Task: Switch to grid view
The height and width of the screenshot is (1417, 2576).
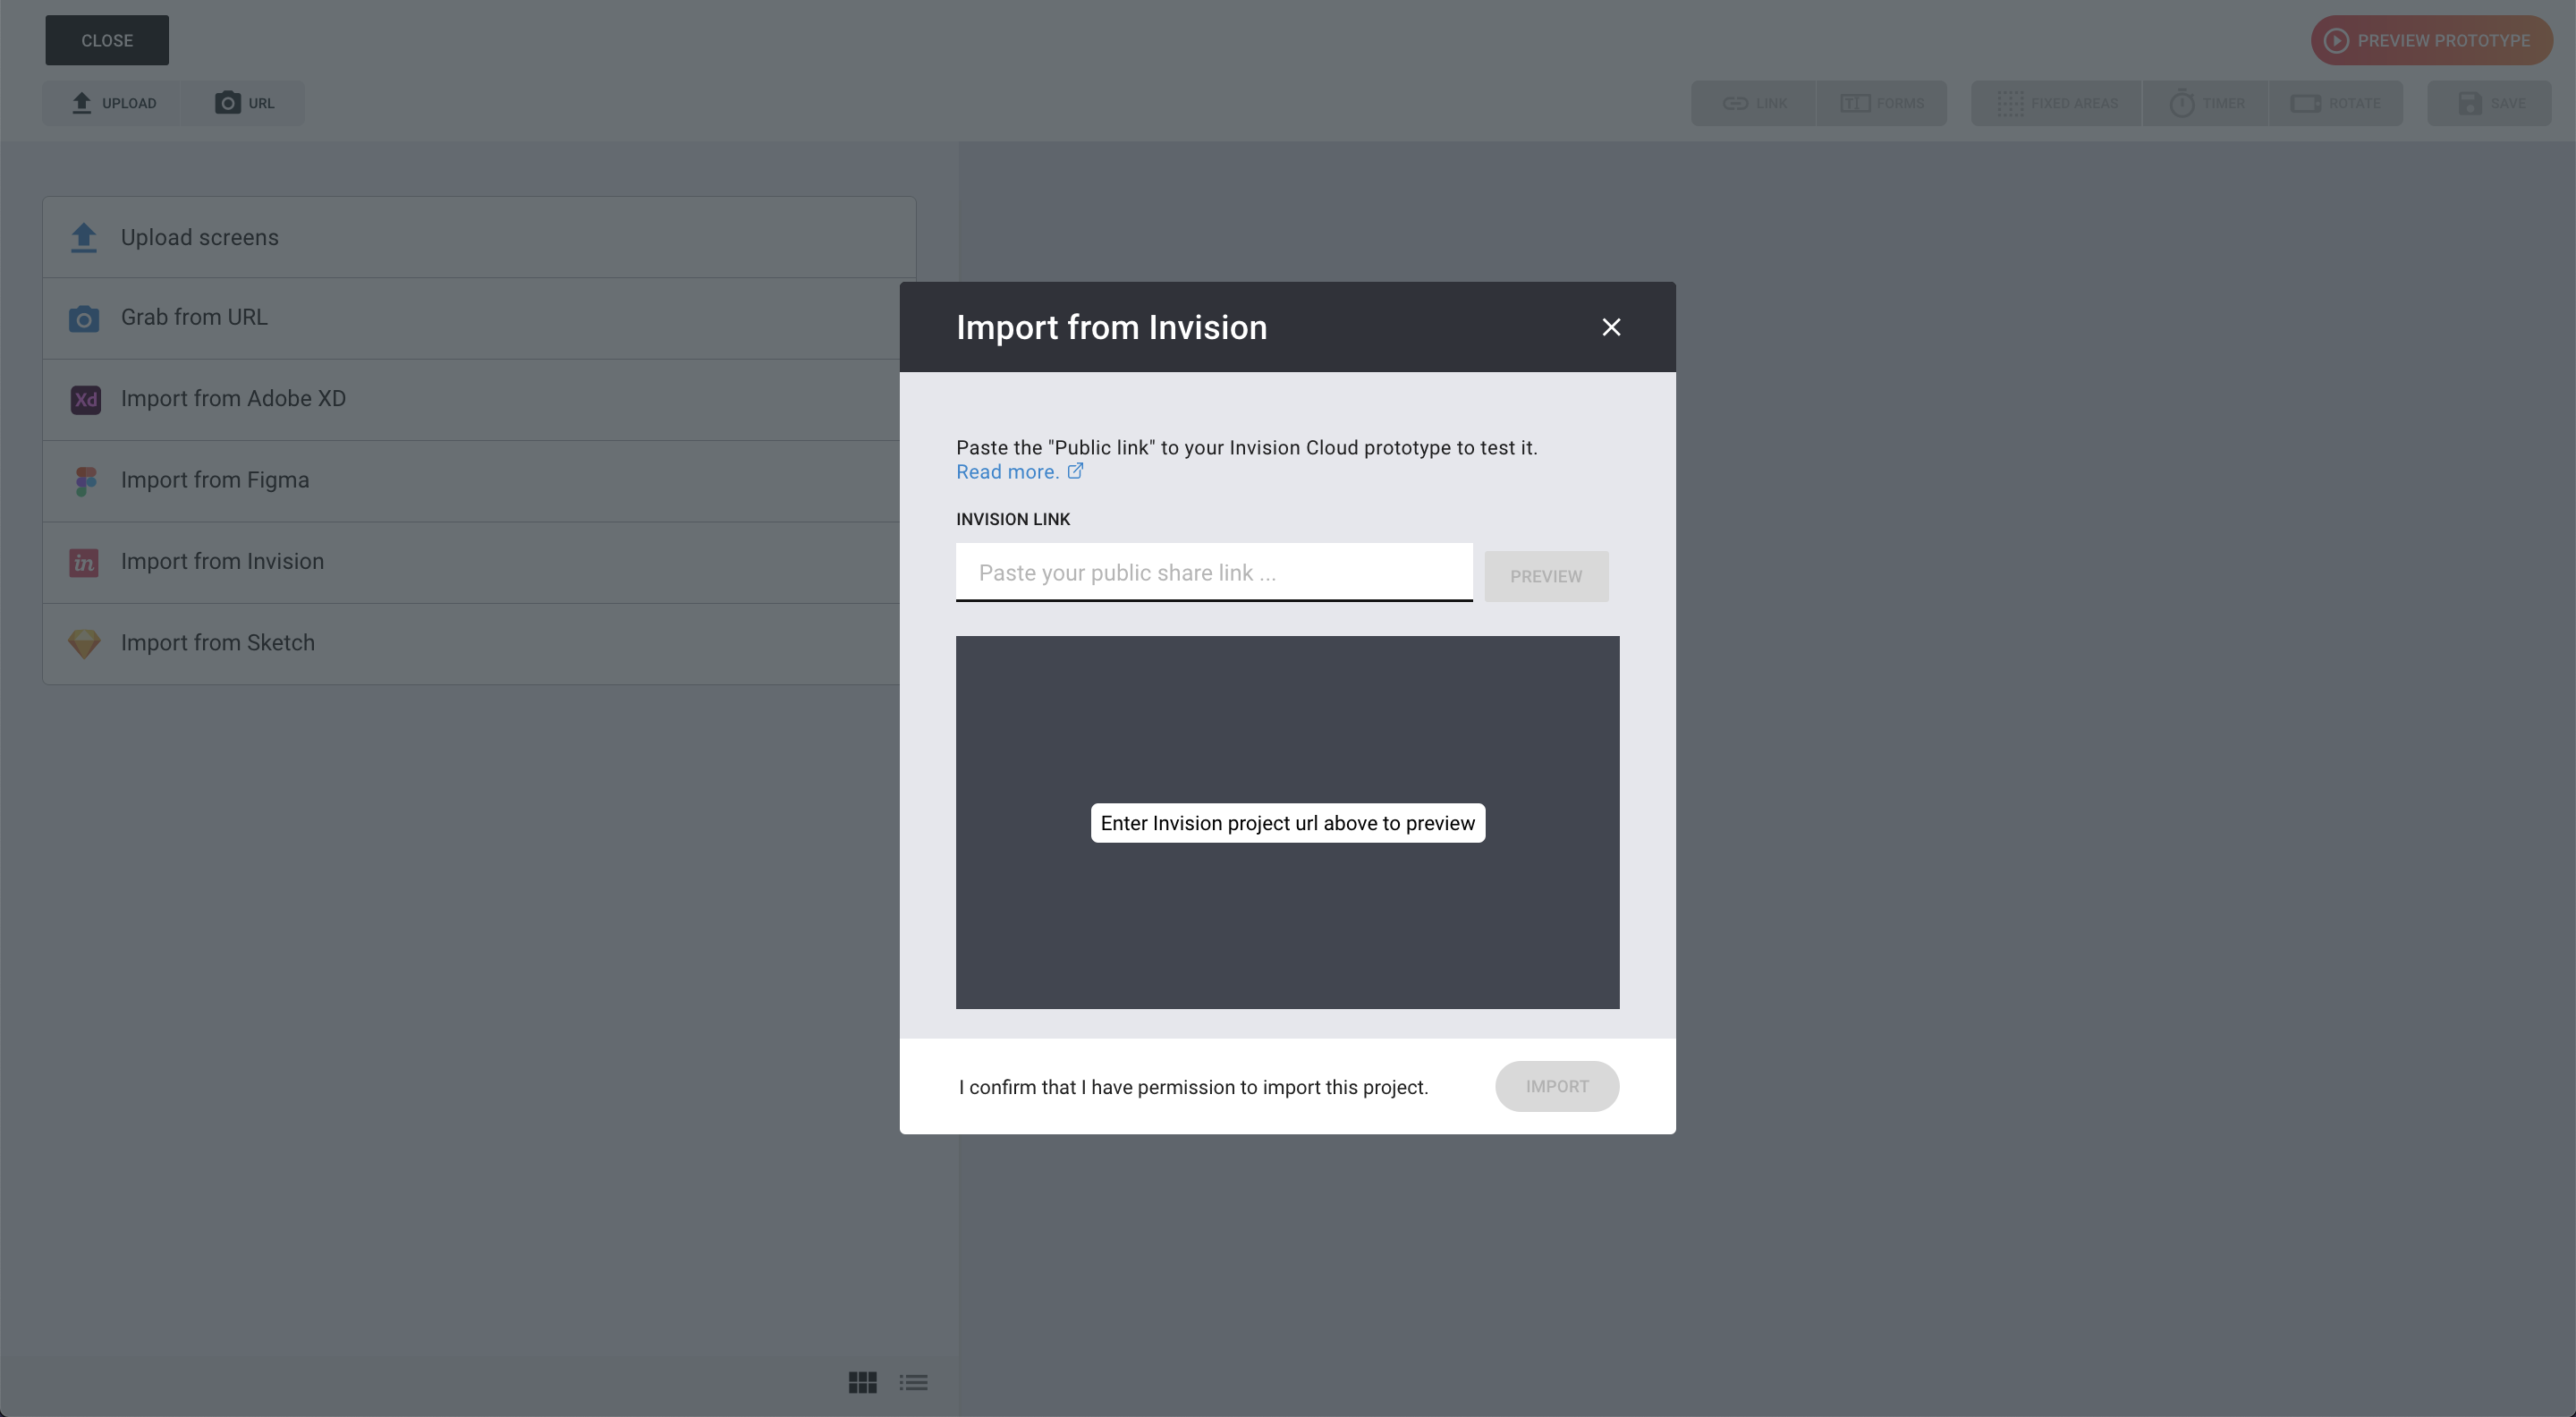Action: [863, 1382]
